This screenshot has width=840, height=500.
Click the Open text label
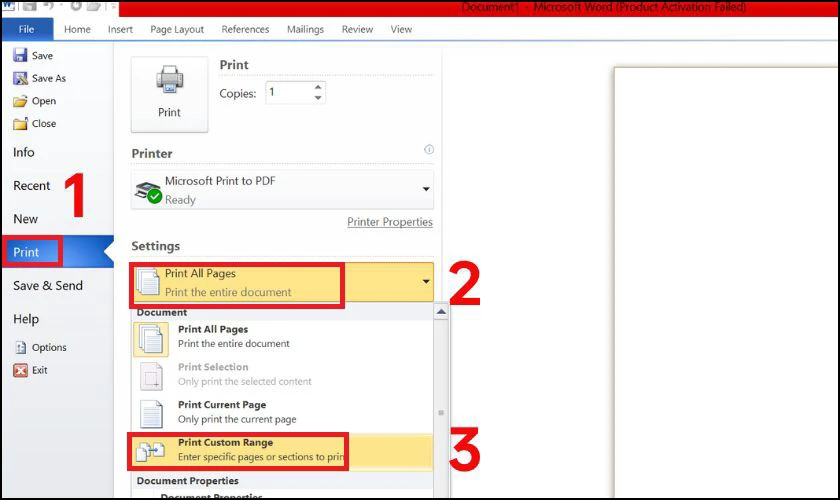coord(44,101)
